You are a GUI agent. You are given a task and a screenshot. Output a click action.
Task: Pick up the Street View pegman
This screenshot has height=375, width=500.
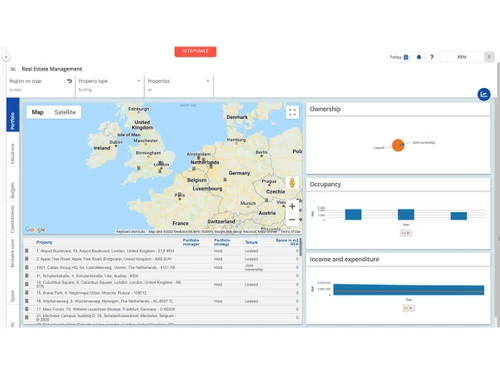[292, 183]
